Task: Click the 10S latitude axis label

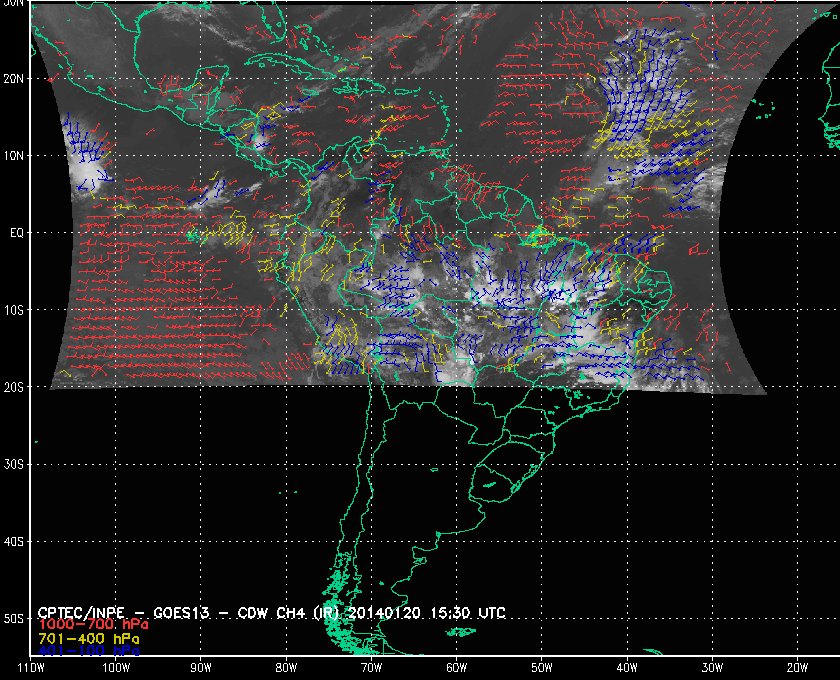Action: 14,310
